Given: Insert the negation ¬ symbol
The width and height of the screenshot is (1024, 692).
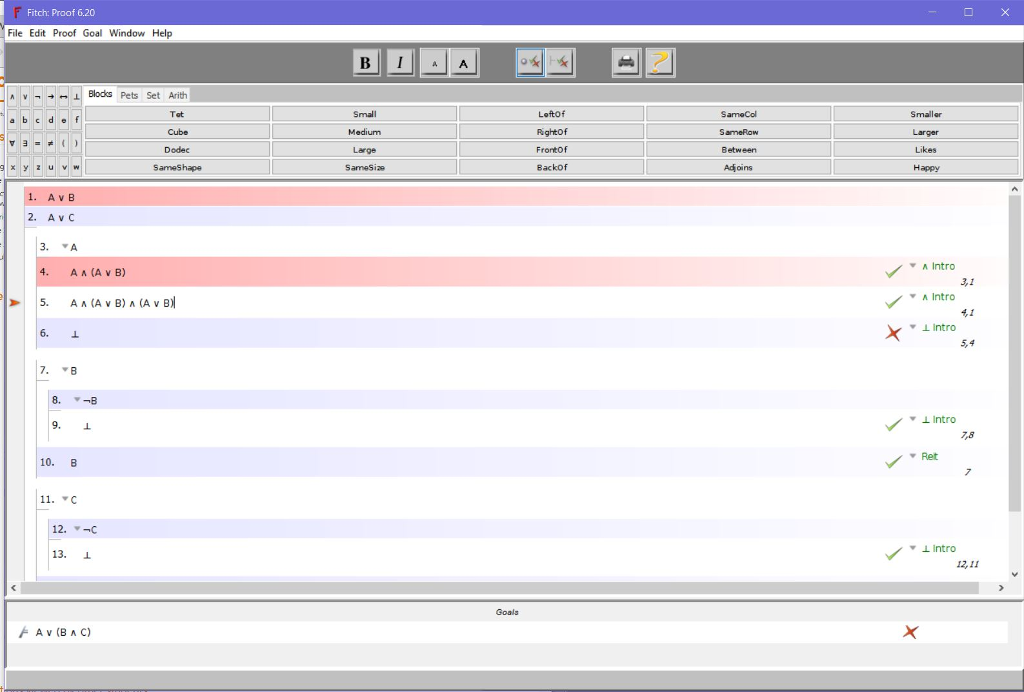Looking at the screenshot, I should (38, 96).
